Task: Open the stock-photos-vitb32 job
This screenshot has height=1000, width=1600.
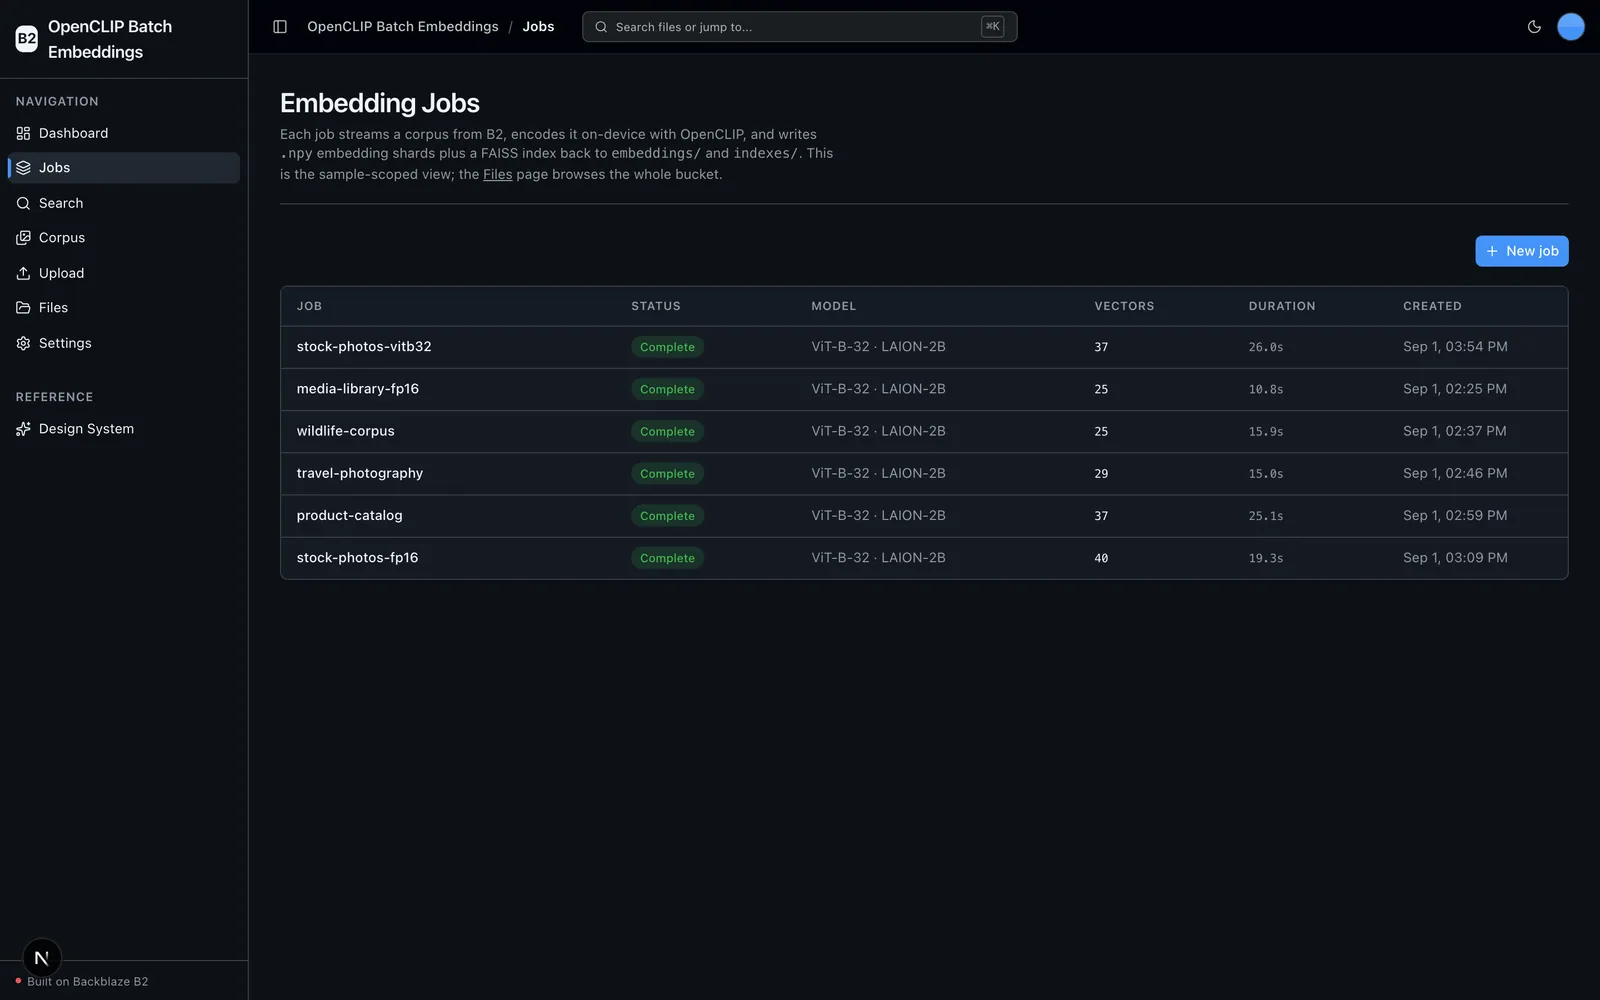Action: pyautogui.click(x=364, y=347)
